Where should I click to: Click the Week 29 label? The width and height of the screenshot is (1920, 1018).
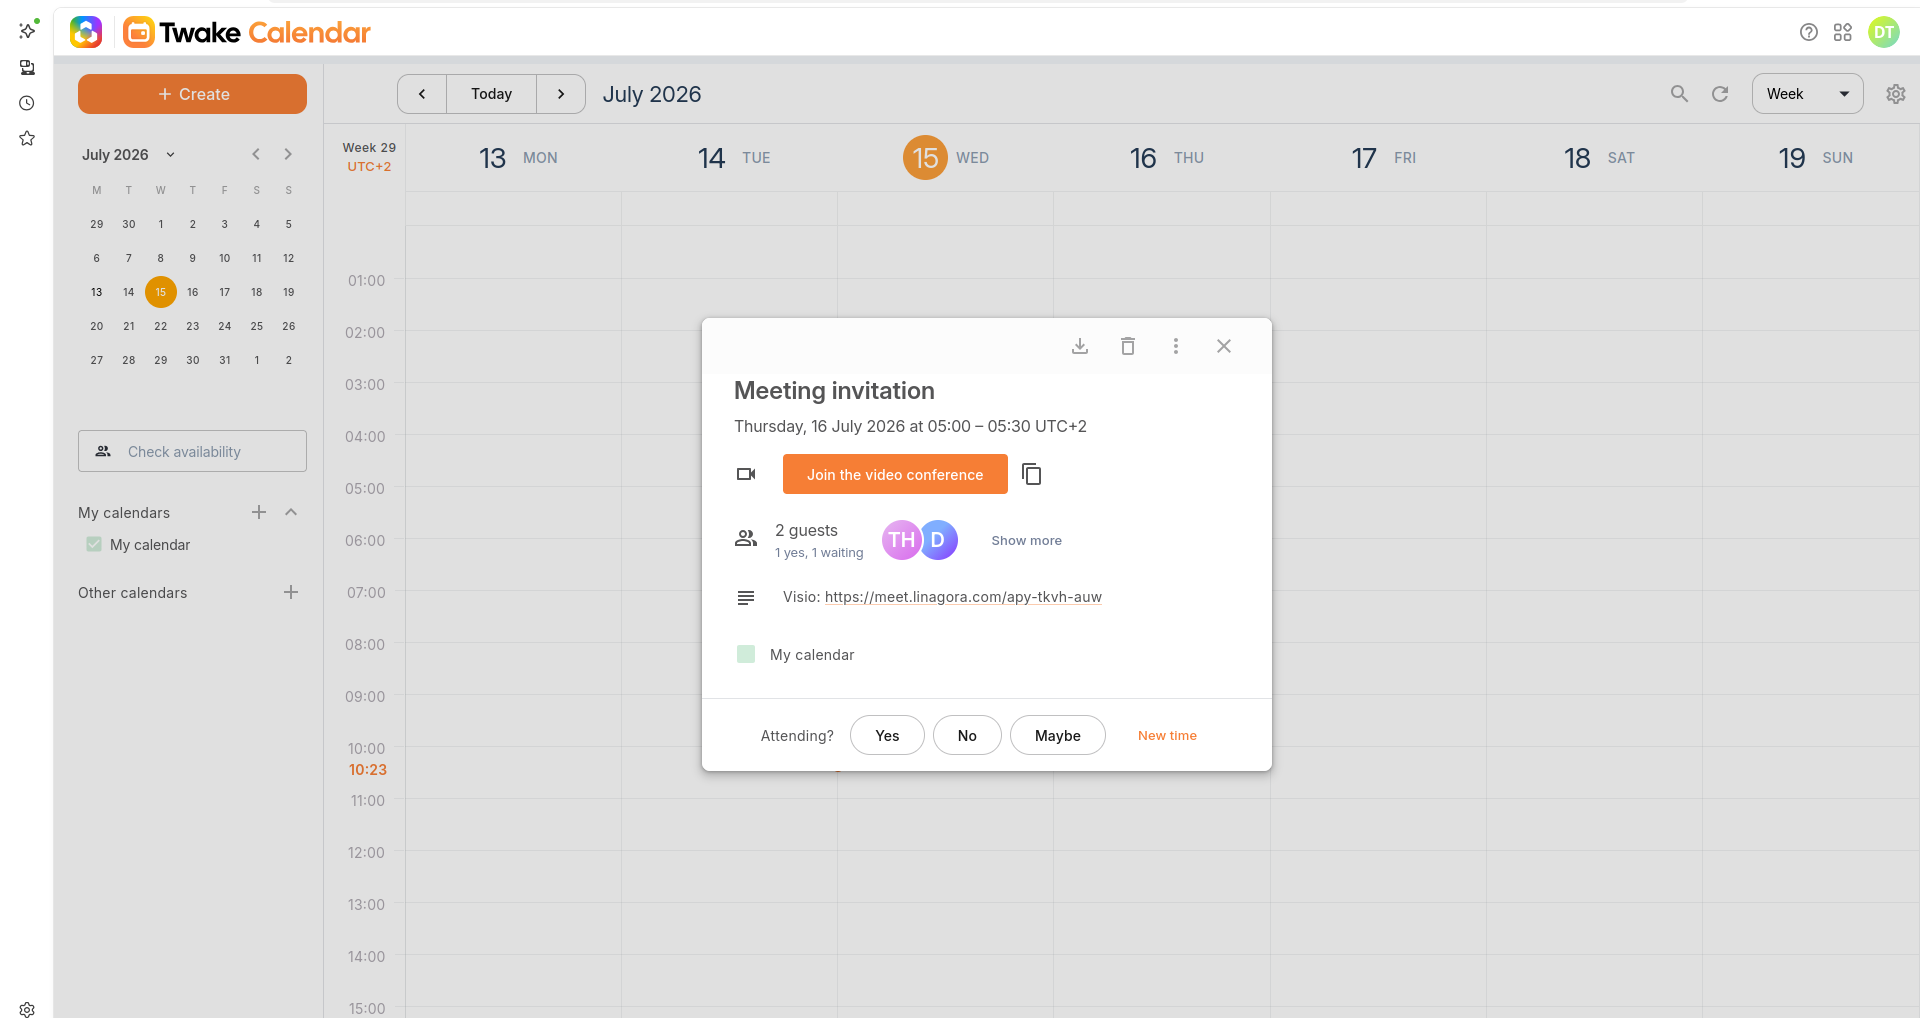pos(369,147)
